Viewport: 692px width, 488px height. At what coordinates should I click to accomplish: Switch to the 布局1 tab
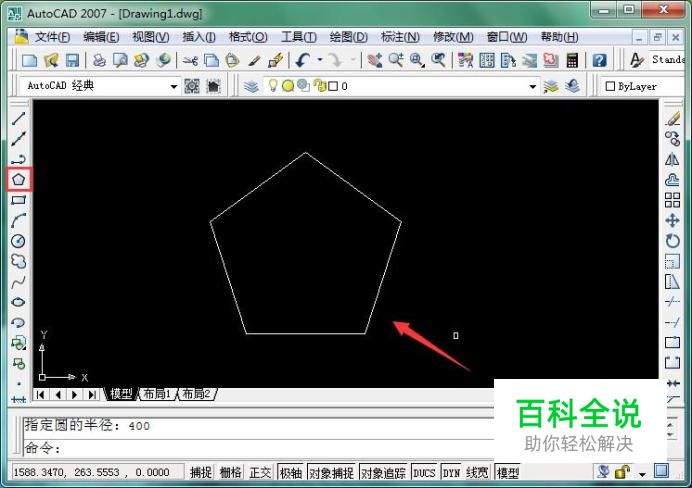click(157, 394)
